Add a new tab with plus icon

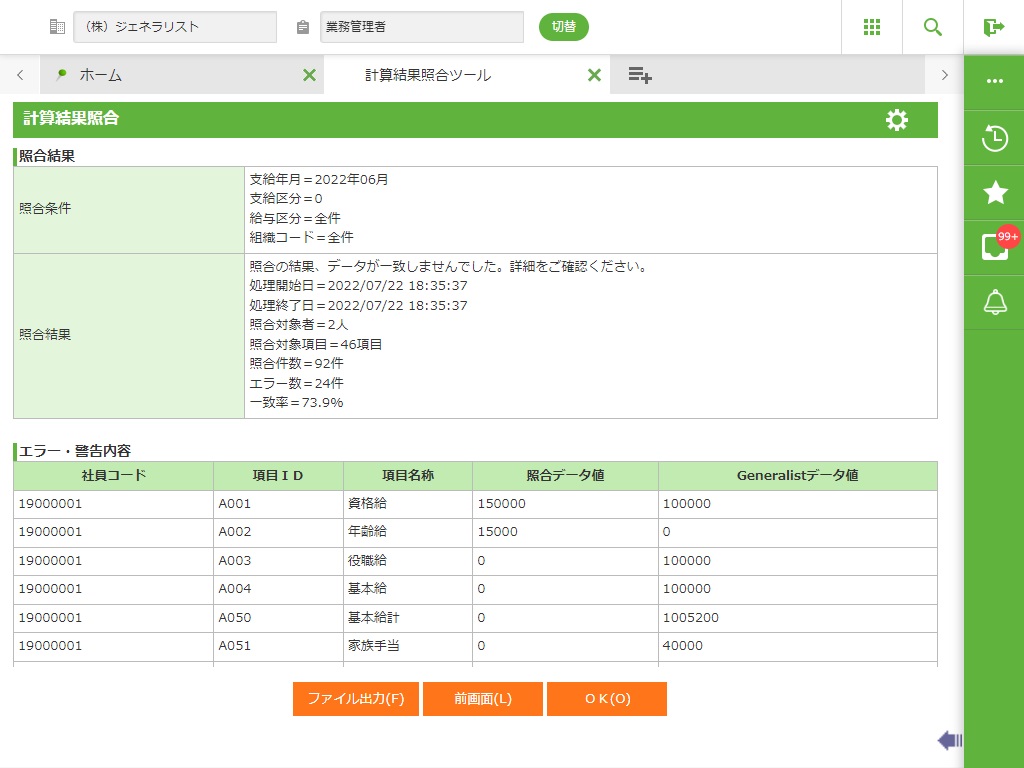640,75
